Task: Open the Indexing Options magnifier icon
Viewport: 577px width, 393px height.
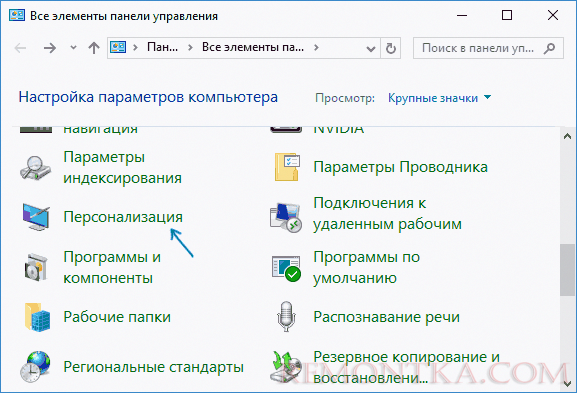Action: [35, 168]
